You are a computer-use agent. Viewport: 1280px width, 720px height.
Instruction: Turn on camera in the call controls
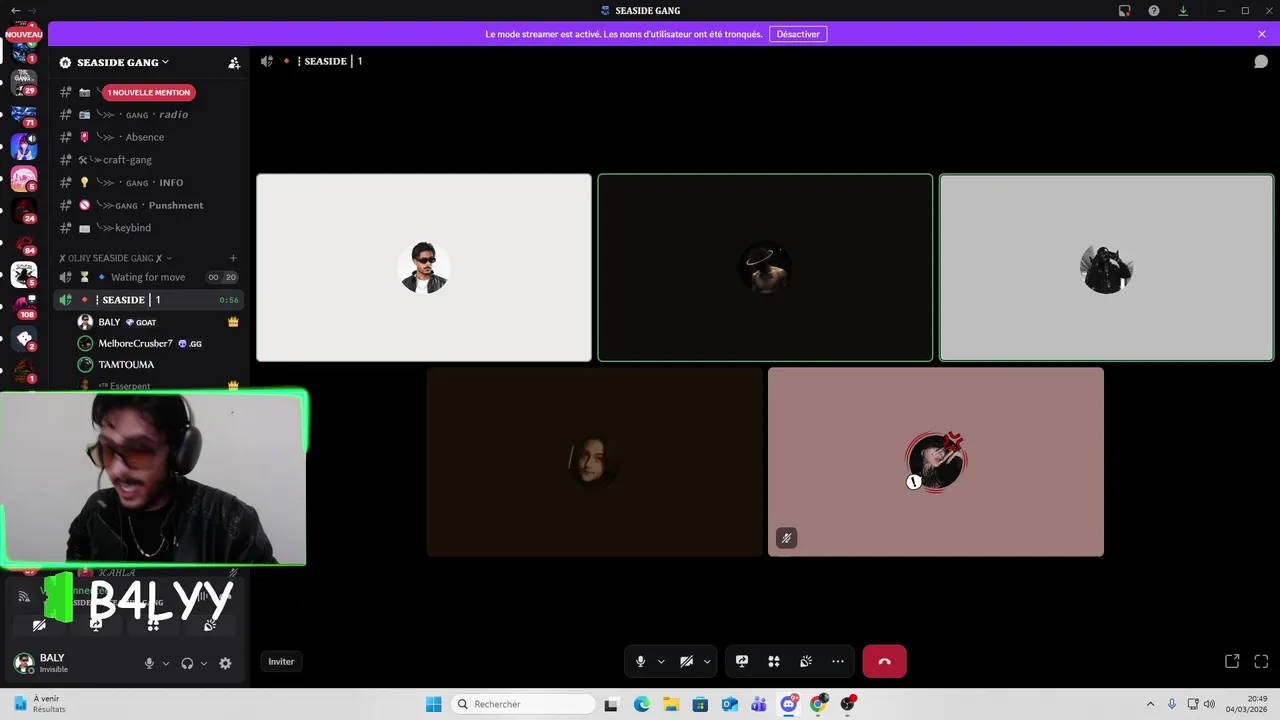coord(686,661)
